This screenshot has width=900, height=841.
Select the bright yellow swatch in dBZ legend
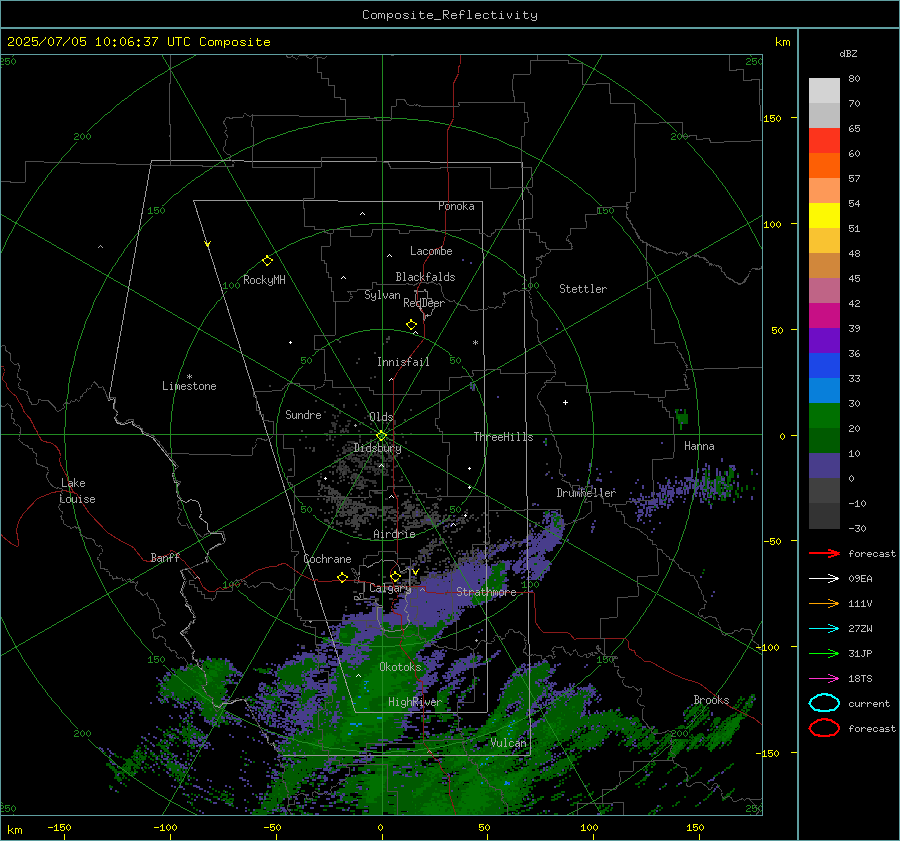824,215
